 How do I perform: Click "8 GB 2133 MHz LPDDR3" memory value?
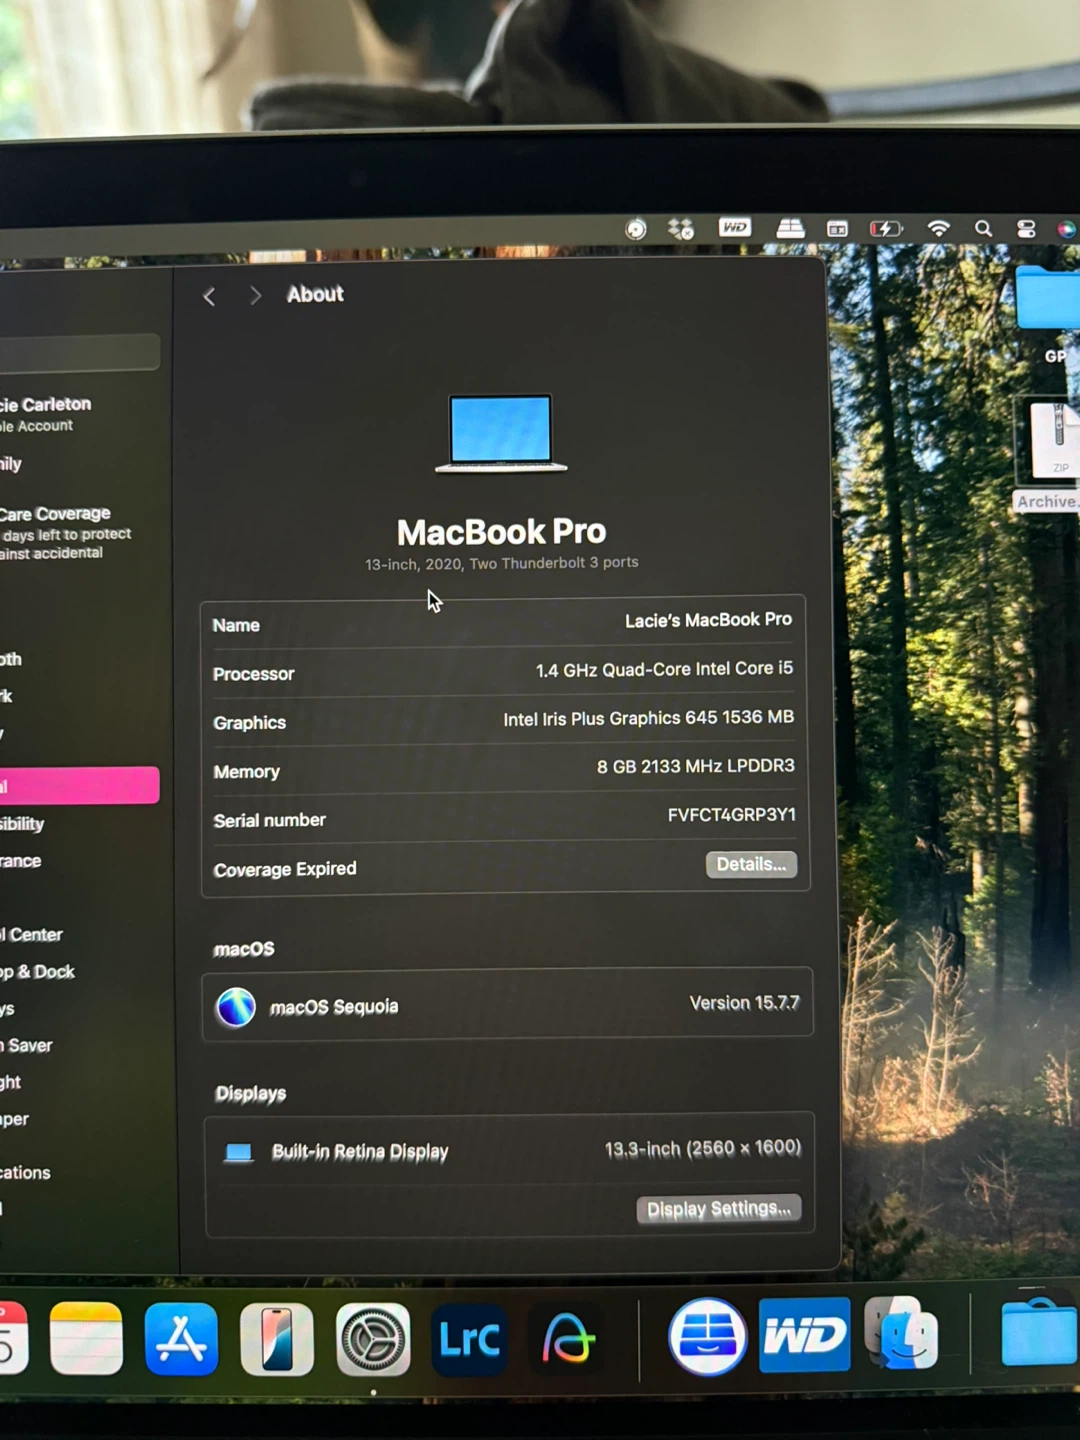[x=696, y=766]
